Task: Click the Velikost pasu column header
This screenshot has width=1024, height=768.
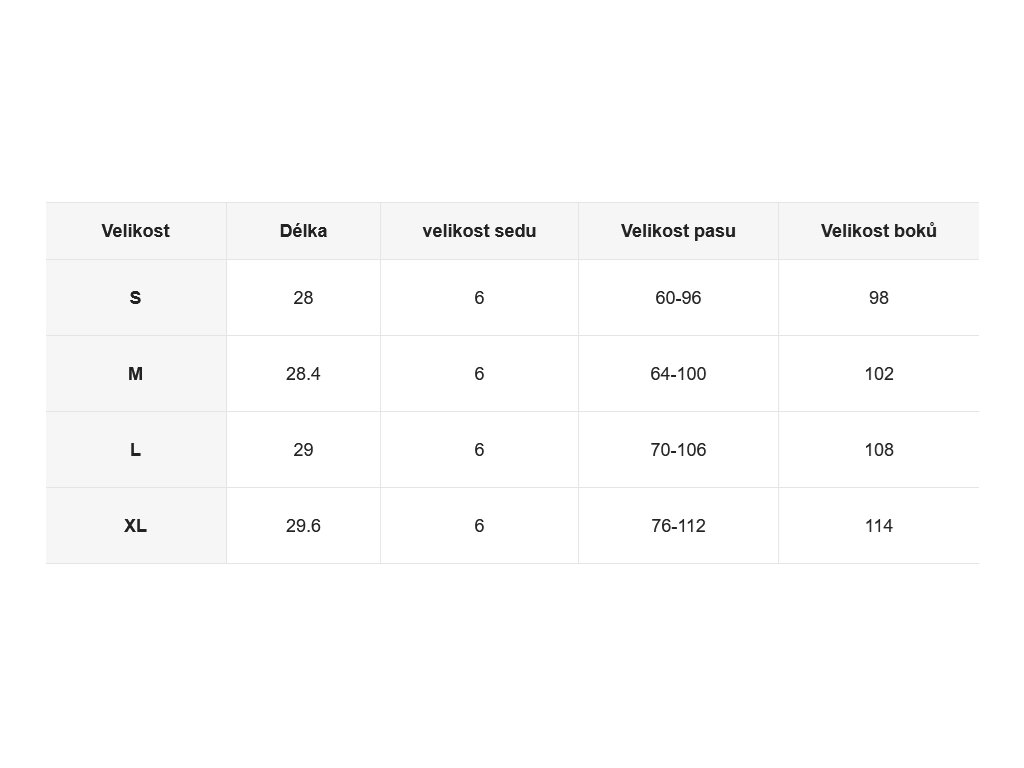Action: click(x=678, y=231)
